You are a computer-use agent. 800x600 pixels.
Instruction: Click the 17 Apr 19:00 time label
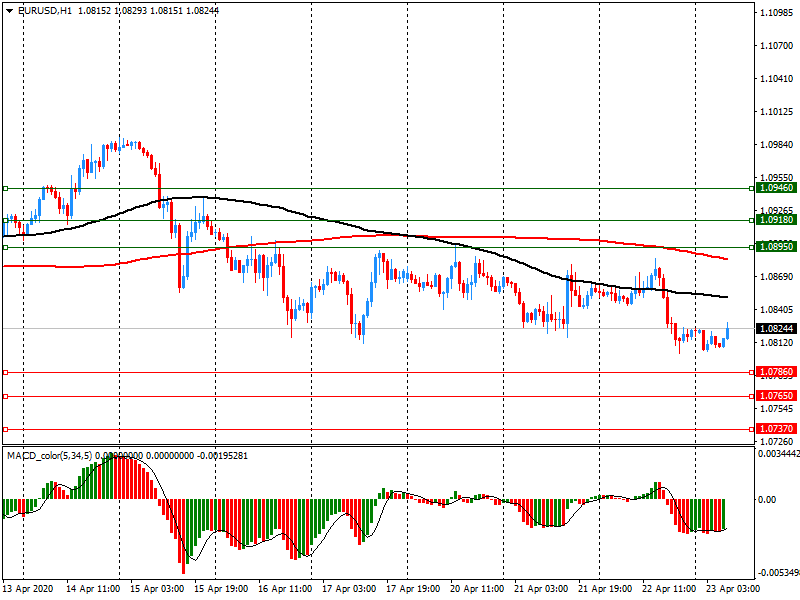coord(413,589)
